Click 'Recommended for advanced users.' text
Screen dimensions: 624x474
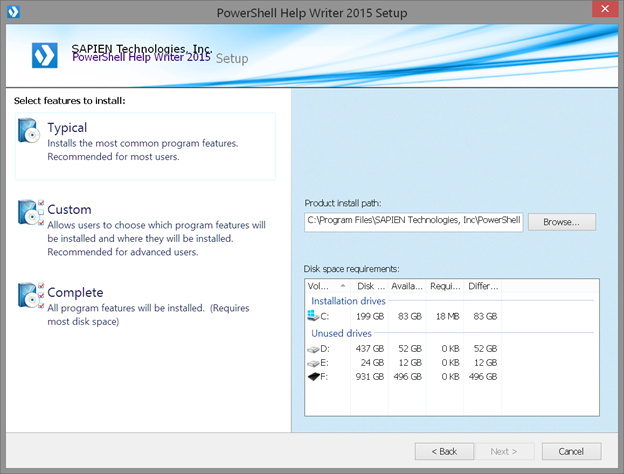point(123,252)
